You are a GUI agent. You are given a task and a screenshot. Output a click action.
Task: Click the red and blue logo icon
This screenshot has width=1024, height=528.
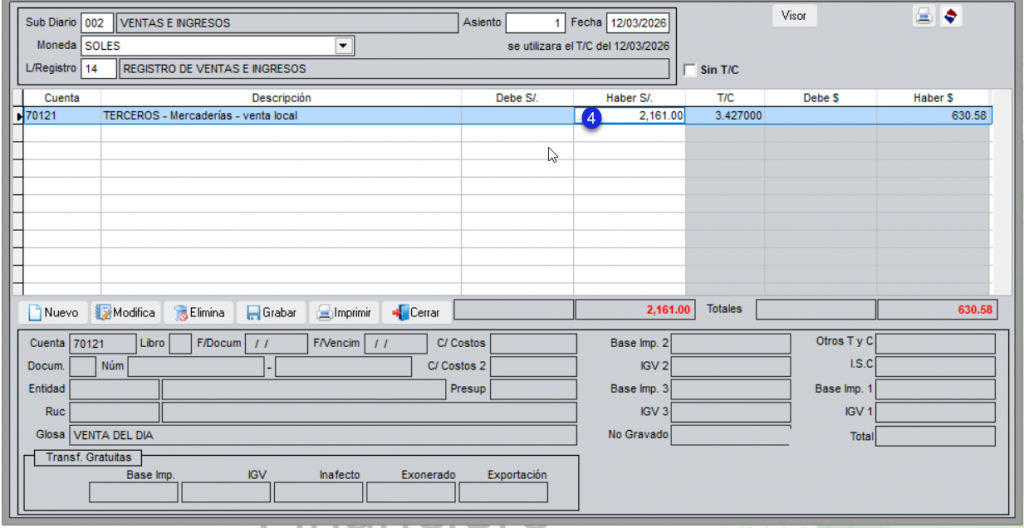(x=951, y=17)
